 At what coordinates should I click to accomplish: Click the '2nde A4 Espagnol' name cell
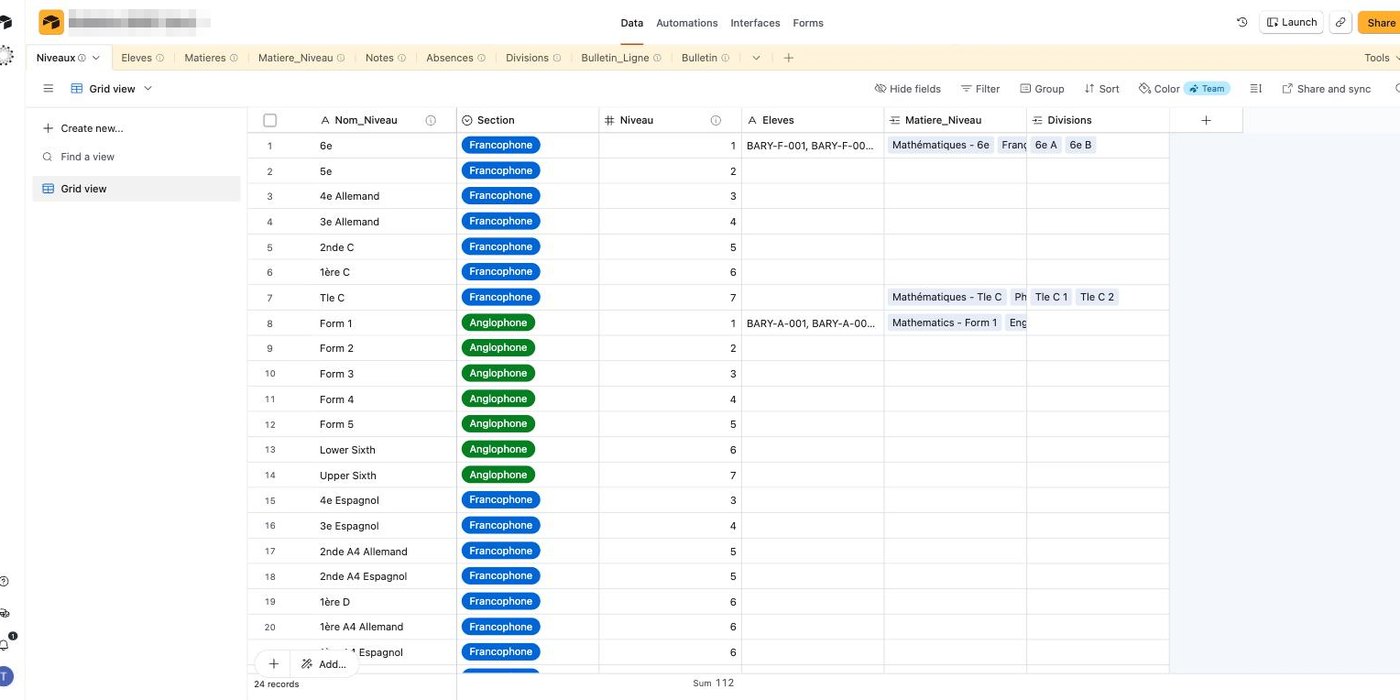click(363, 576)
